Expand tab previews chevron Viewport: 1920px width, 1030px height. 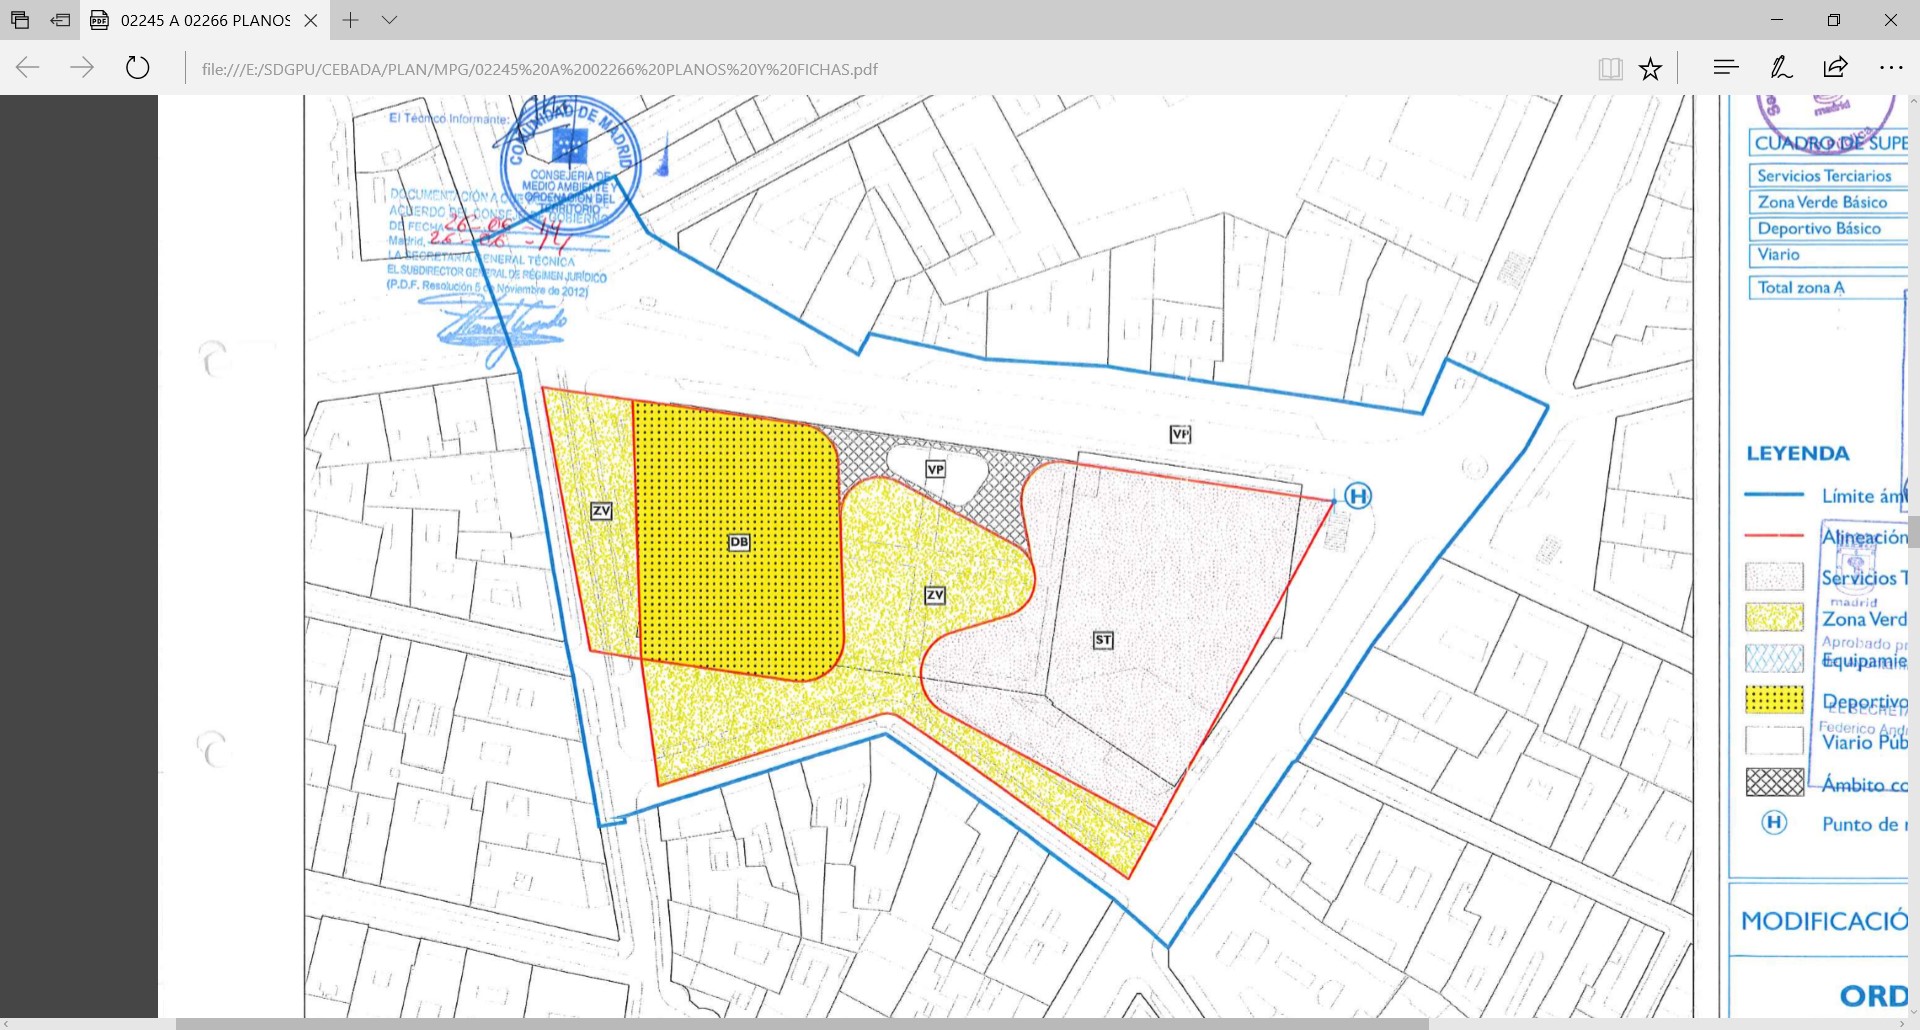(x=390, y=20)
